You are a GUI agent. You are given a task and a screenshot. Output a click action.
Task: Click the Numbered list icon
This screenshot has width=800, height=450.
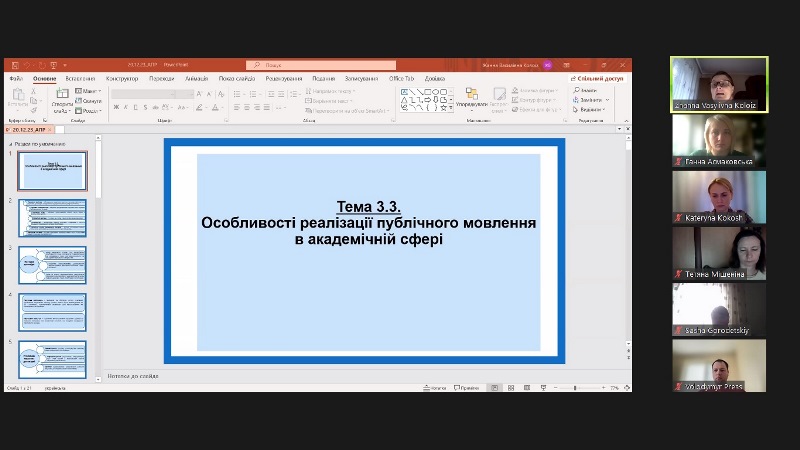pos(254,94)
